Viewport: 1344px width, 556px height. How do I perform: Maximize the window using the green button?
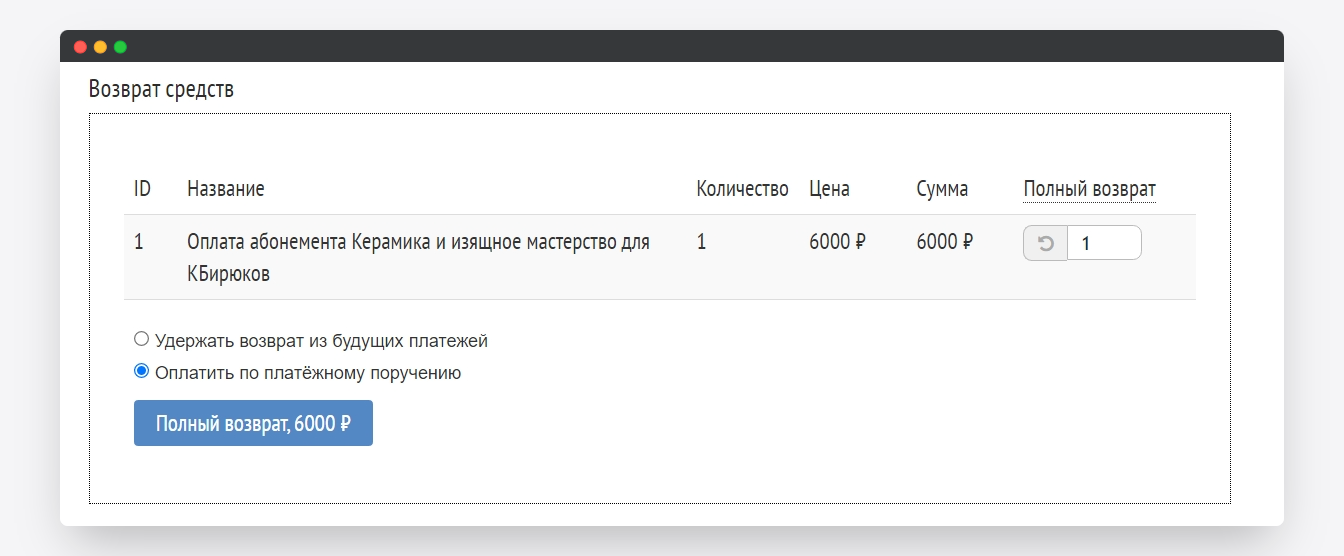(120, 47)
